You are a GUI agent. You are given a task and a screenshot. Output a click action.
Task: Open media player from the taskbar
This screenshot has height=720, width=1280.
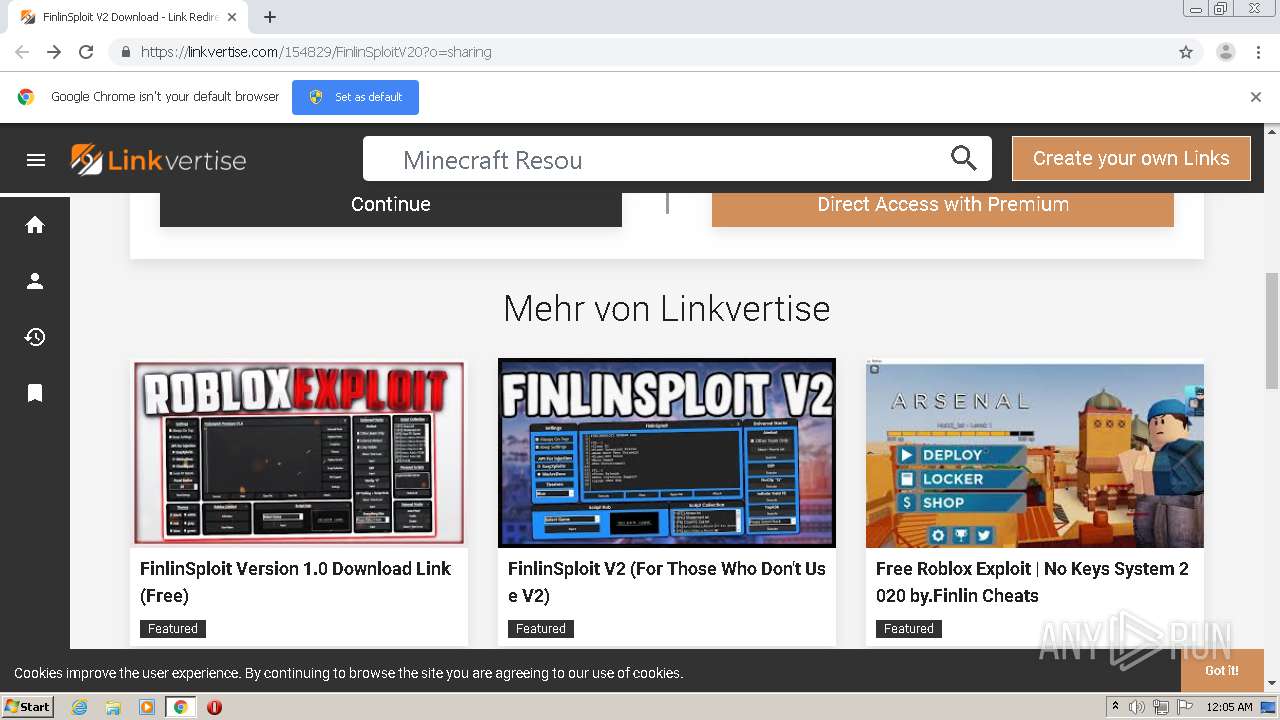click(x=147, y=707)
